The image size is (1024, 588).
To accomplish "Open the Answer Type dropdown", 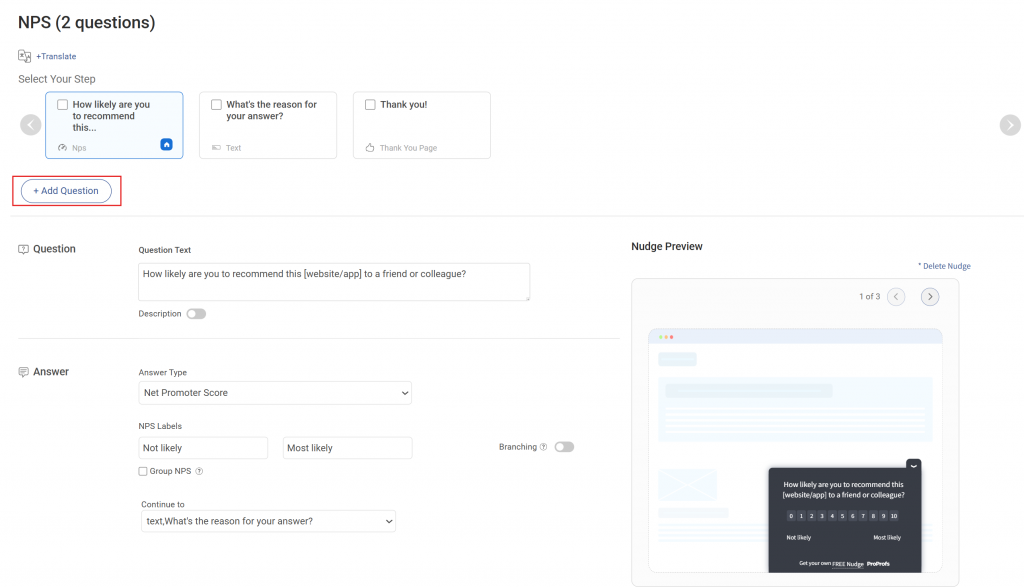I will coord(275,392).
